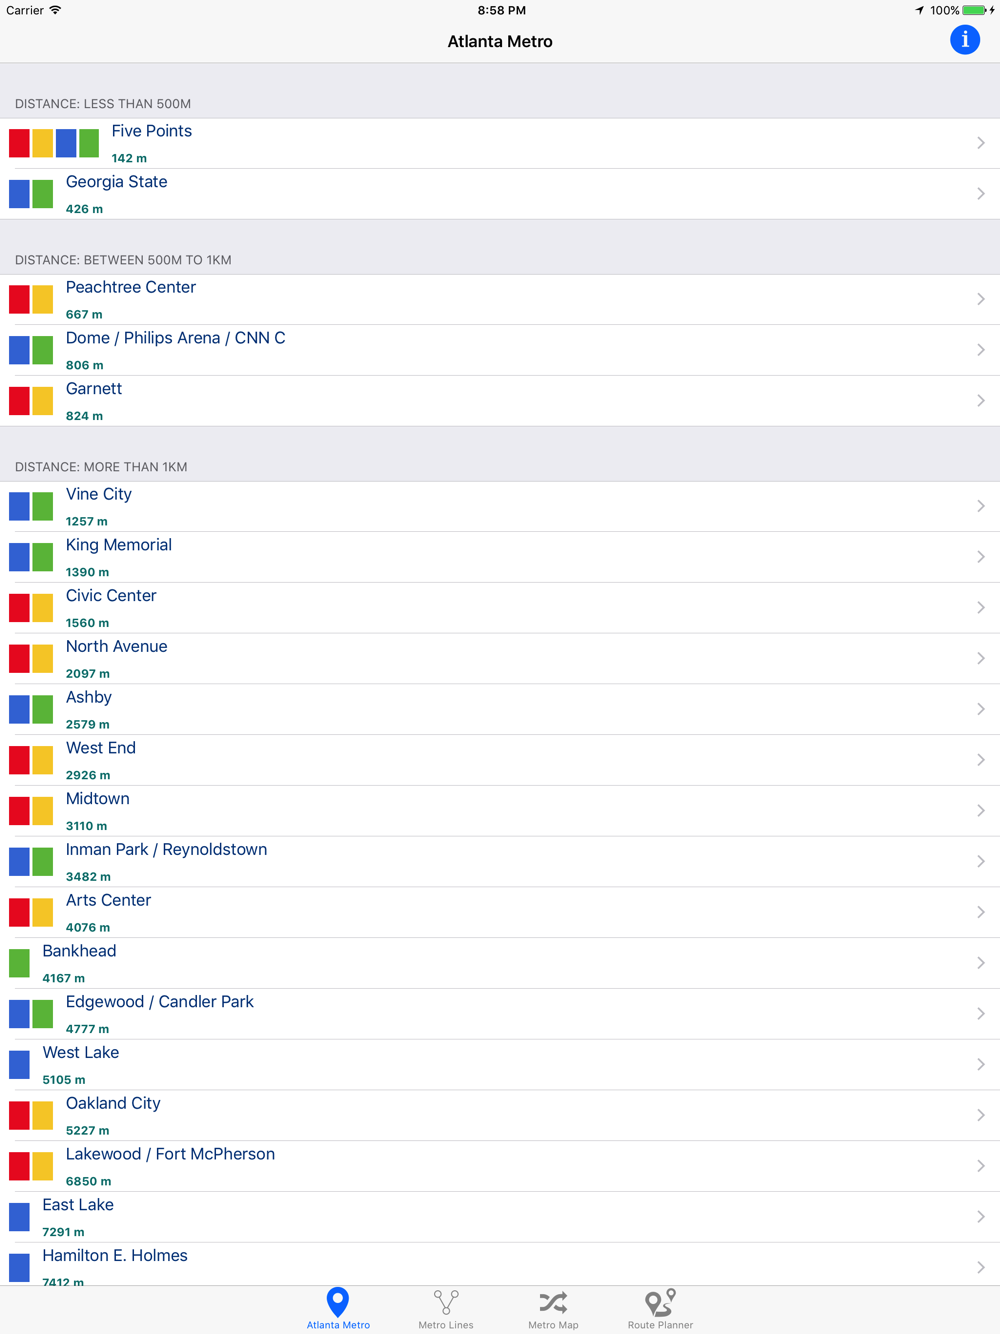Click the green line swatch for Bankhead

tap(19, 963)
